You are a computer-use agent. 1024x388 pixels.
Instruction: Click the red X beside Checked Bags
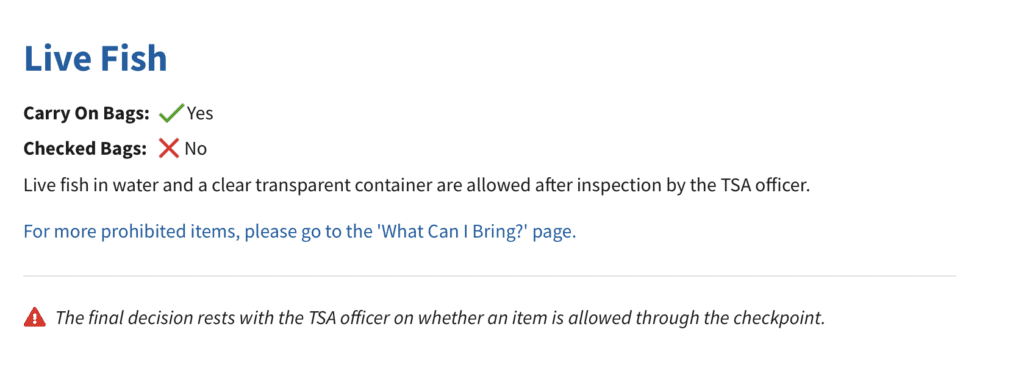[168, 149]
